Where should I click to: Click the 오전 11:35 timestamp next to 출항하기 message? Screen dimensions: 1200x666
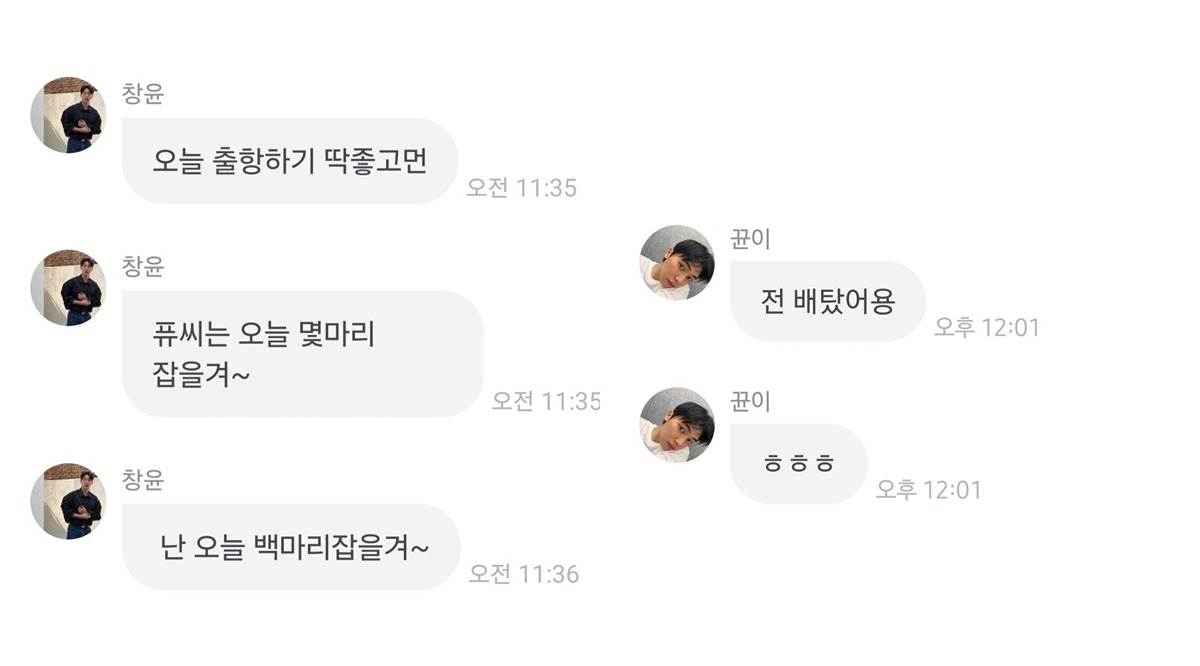tap(522, 188)
